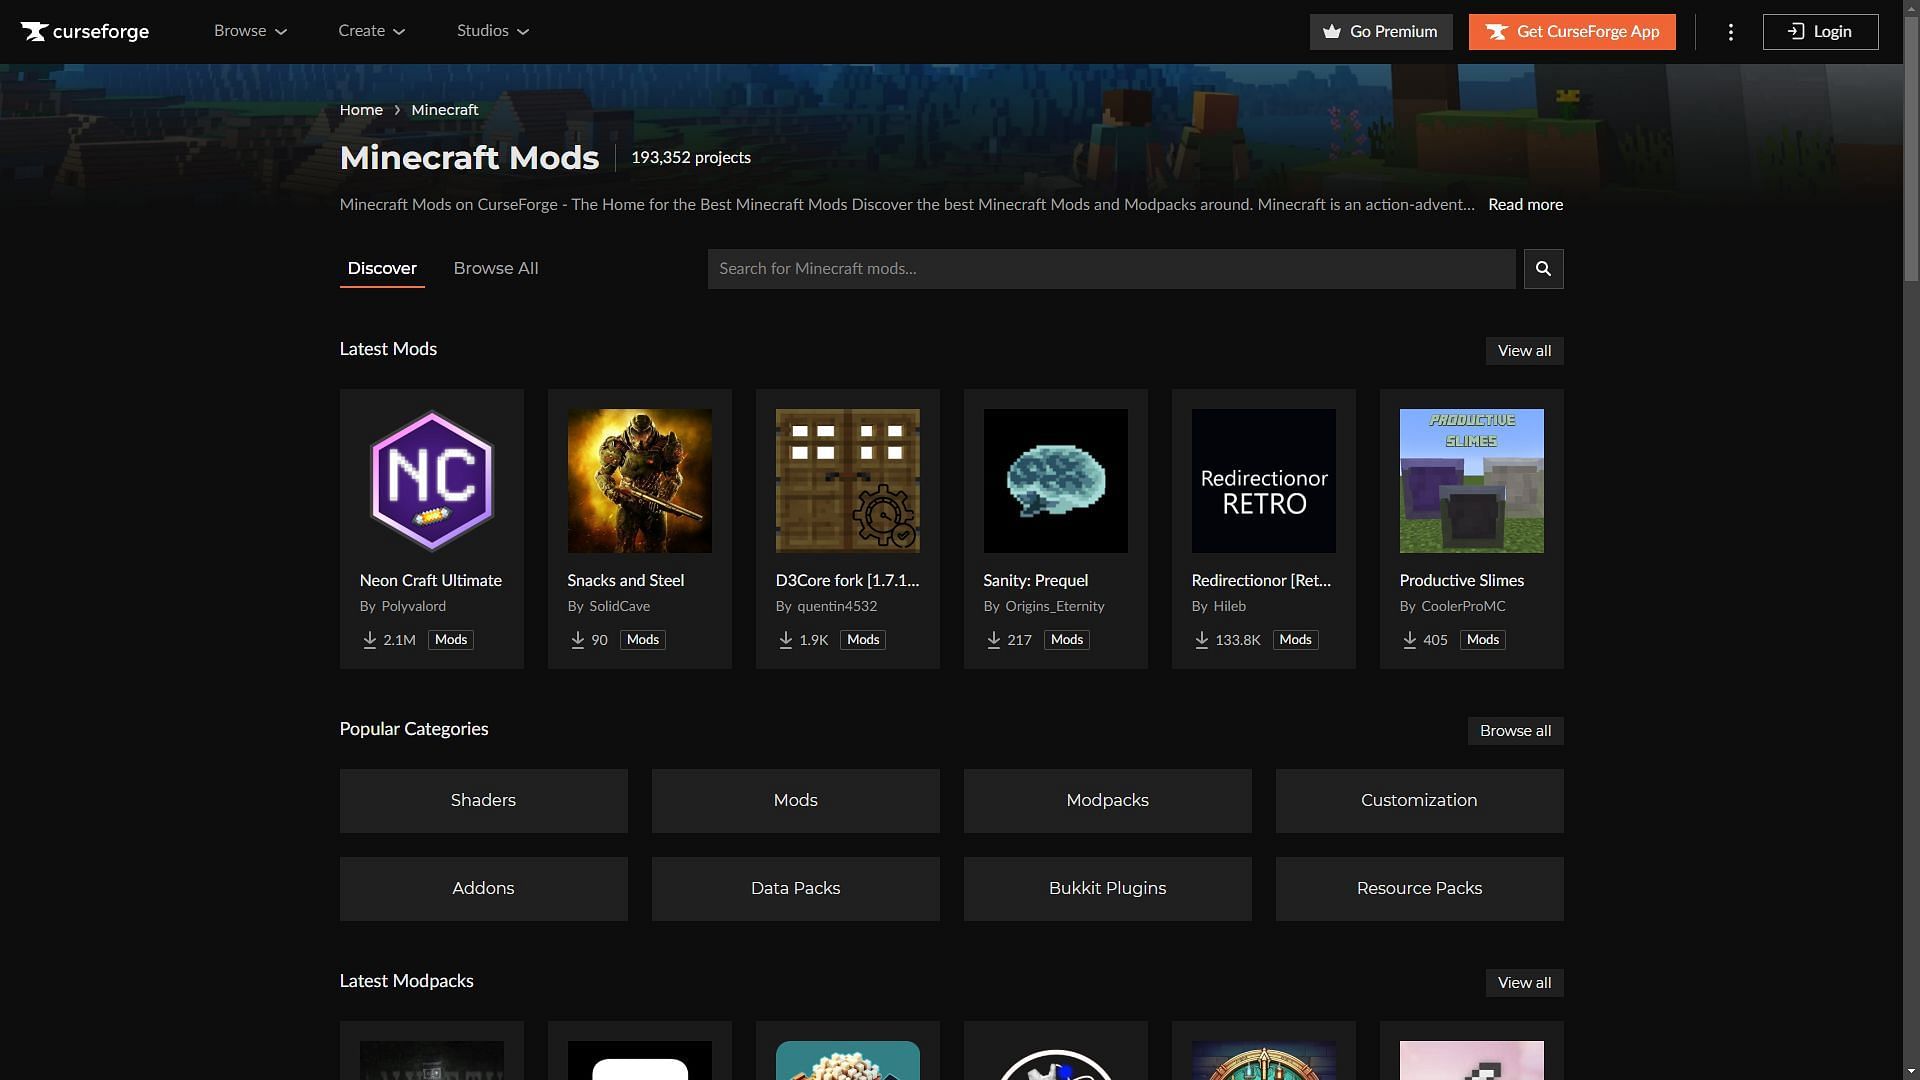The image size is (1920, 1080).
Task: Select the Discover tab
Action: [381, 268]
